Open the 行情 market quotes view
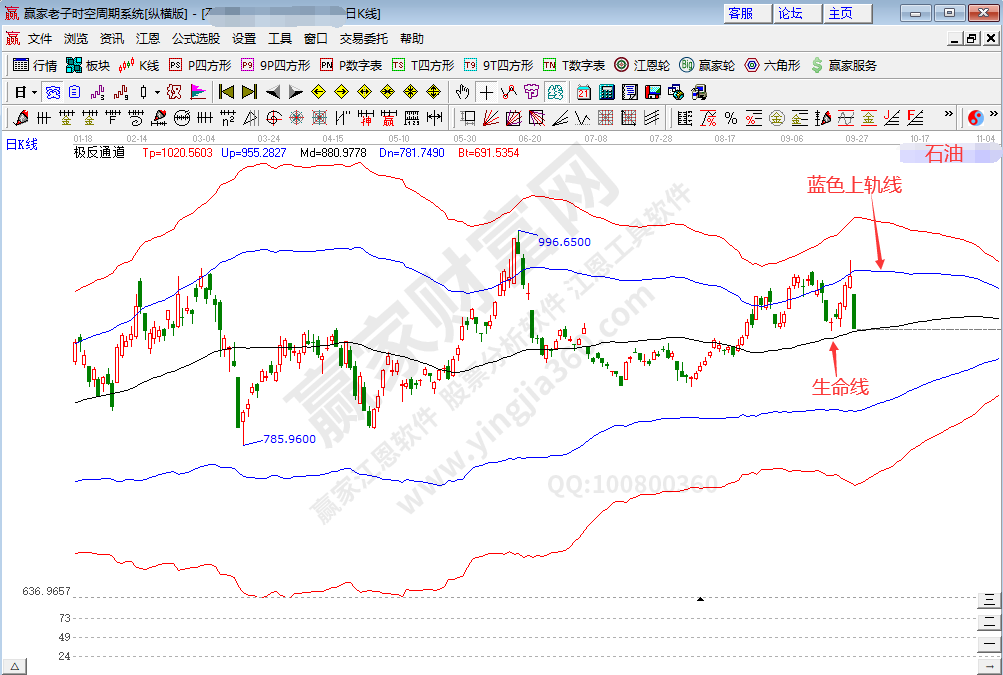Screen dimensions: 1003x675 click(x=35, y=65)
